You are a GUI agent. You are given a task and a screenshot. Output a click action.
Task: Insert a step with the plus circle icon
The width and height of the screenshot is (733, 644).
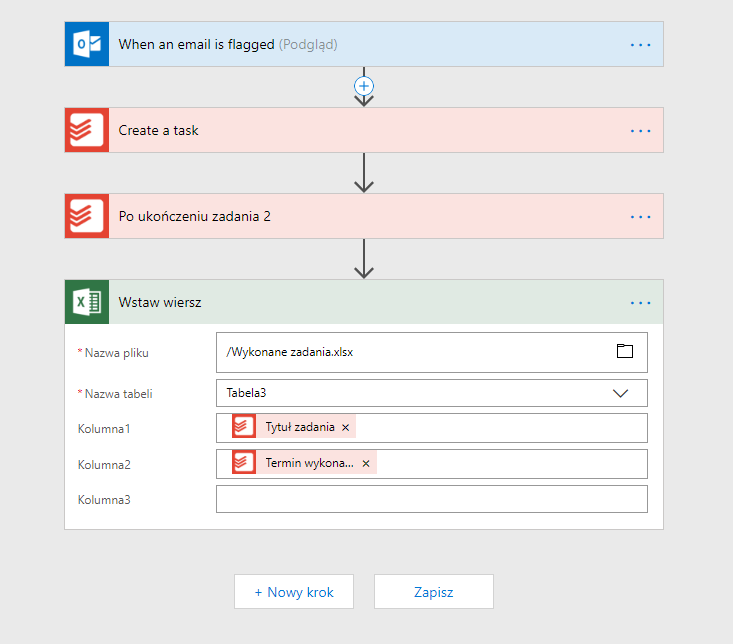pos(364,86)
